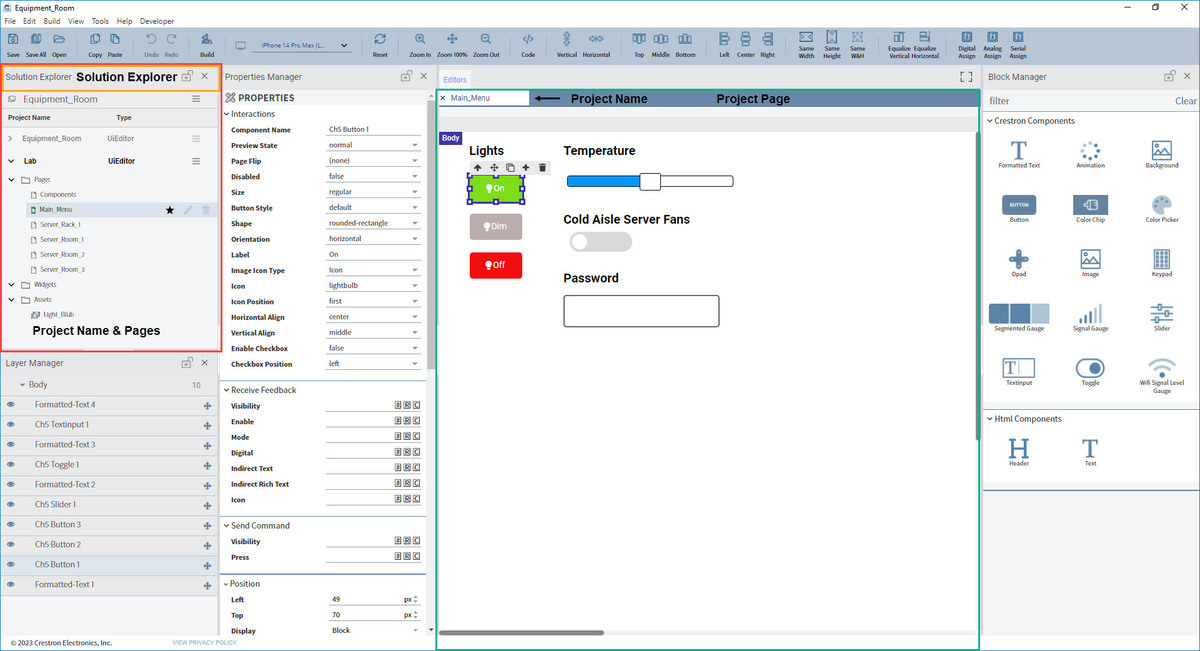Click the Temperature slider handle
This screenshot has height=651, width=1200.
650,181
